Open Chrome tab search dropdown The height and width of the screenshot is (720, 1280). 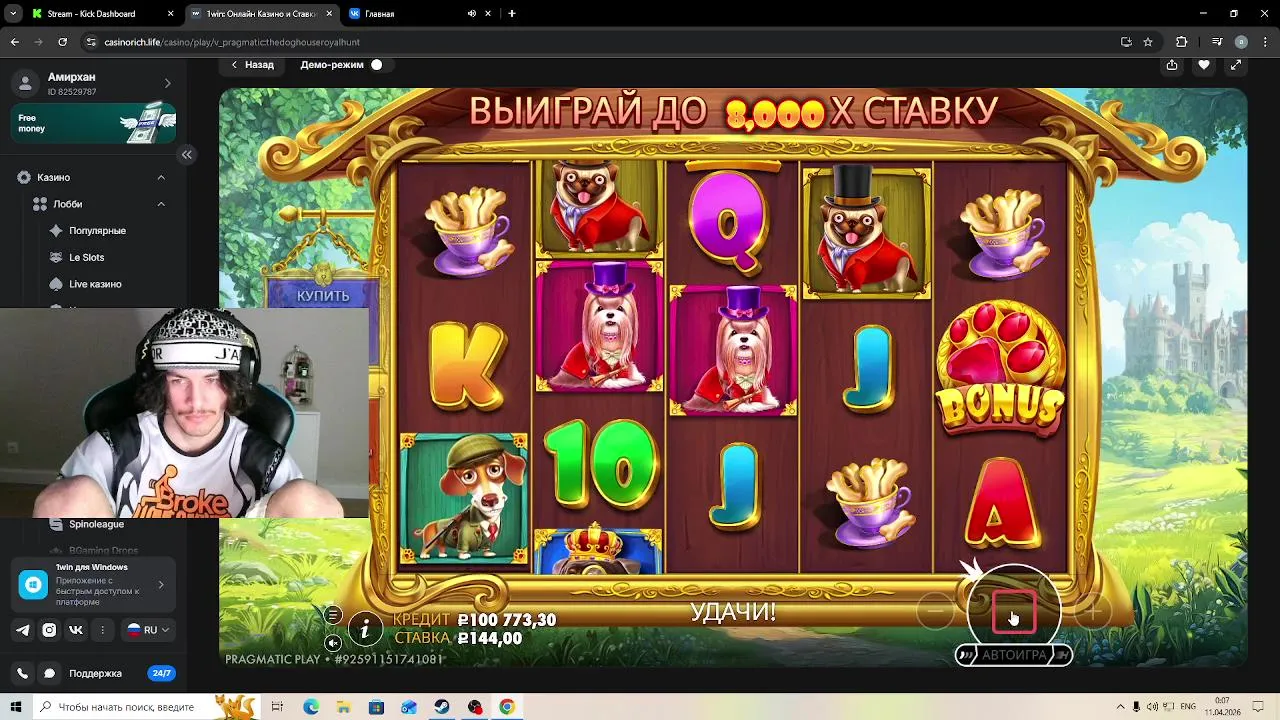(13, 14)
